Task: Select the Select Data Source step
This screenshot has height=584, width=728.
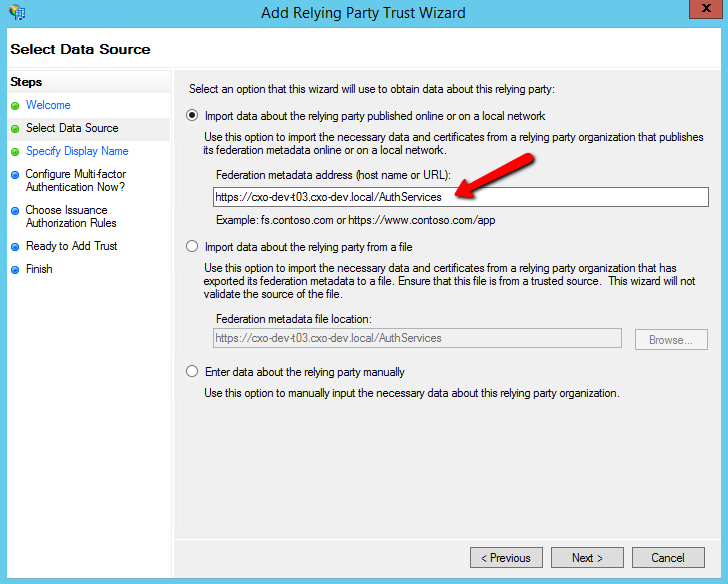Action: [x=72, y=128]
